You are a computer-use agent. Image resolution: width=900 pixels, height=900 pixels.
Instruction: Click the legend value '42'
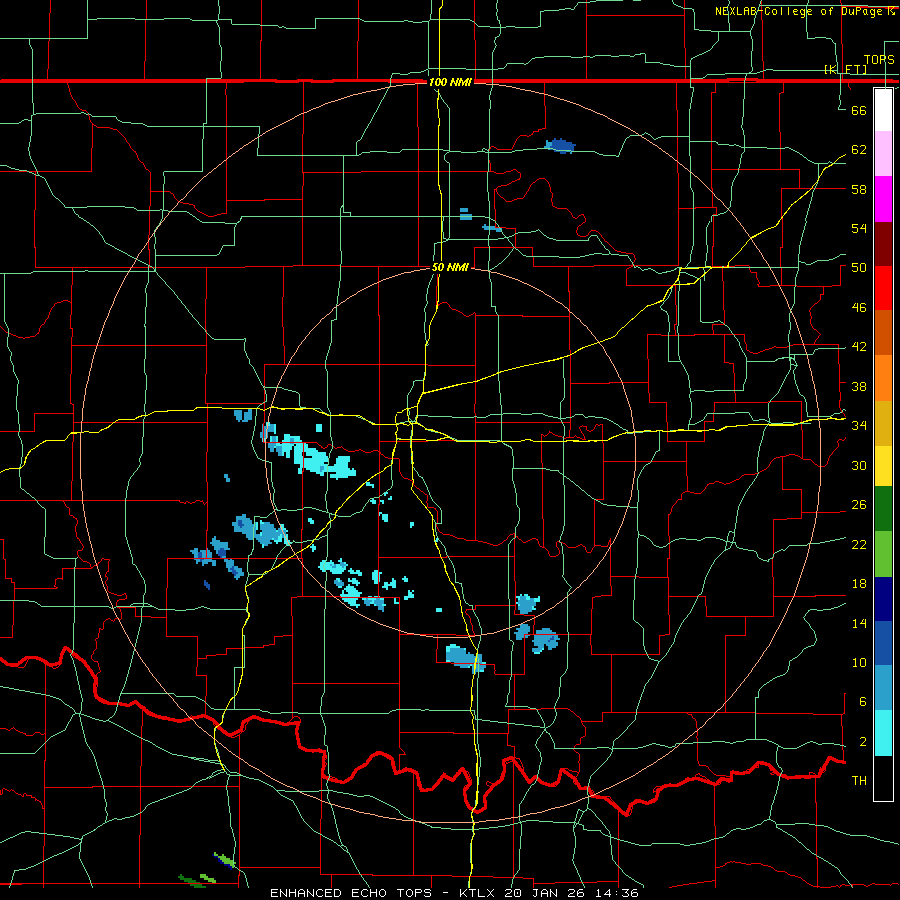pyautogui.click(x=859, y=347)
